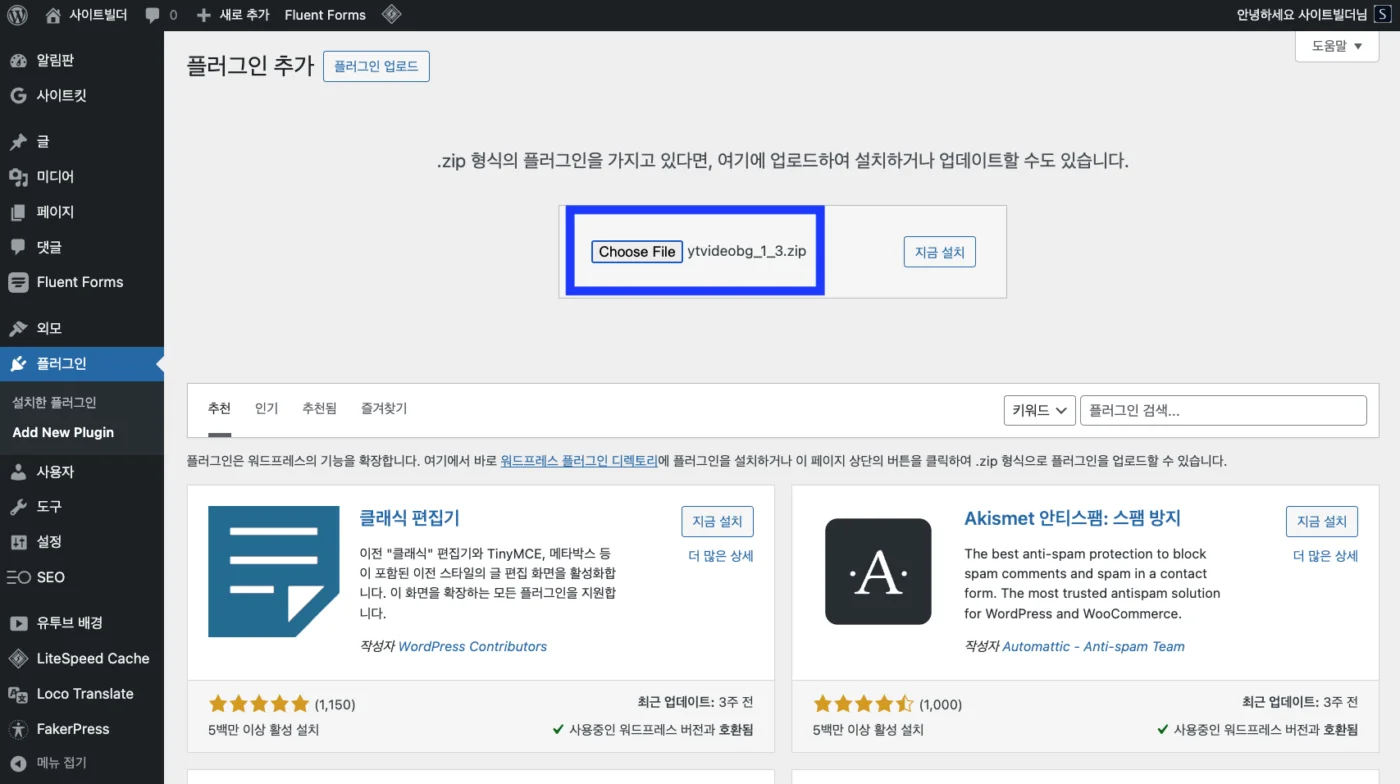Open the user avatar at top right
Image resolution: width=1400 pixels, height=784 pixels.
1381,15
